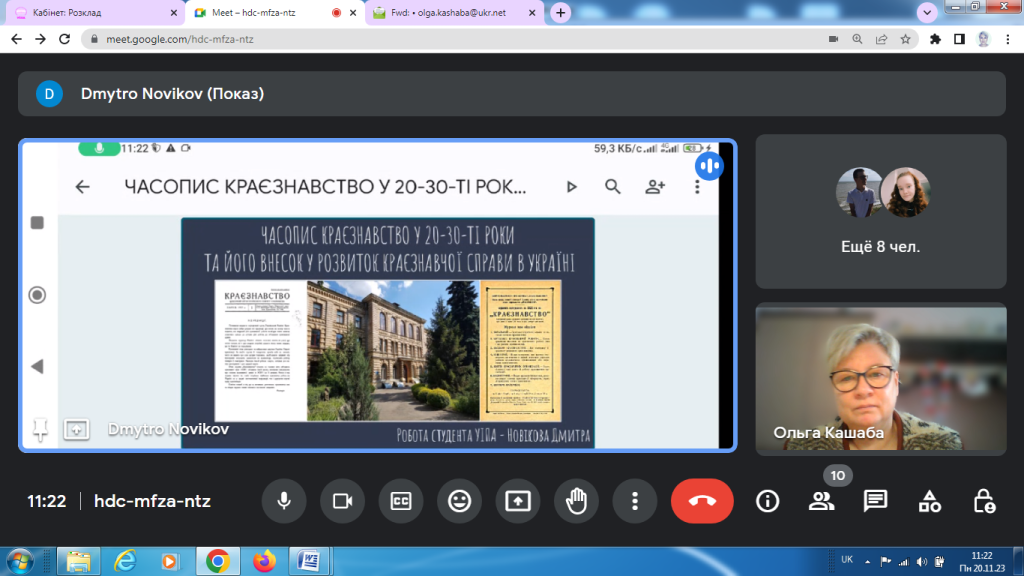The height and width of the screenshot is (576, 1024).
Task: Open the chat with everyone panel
Action: (875, 501)
